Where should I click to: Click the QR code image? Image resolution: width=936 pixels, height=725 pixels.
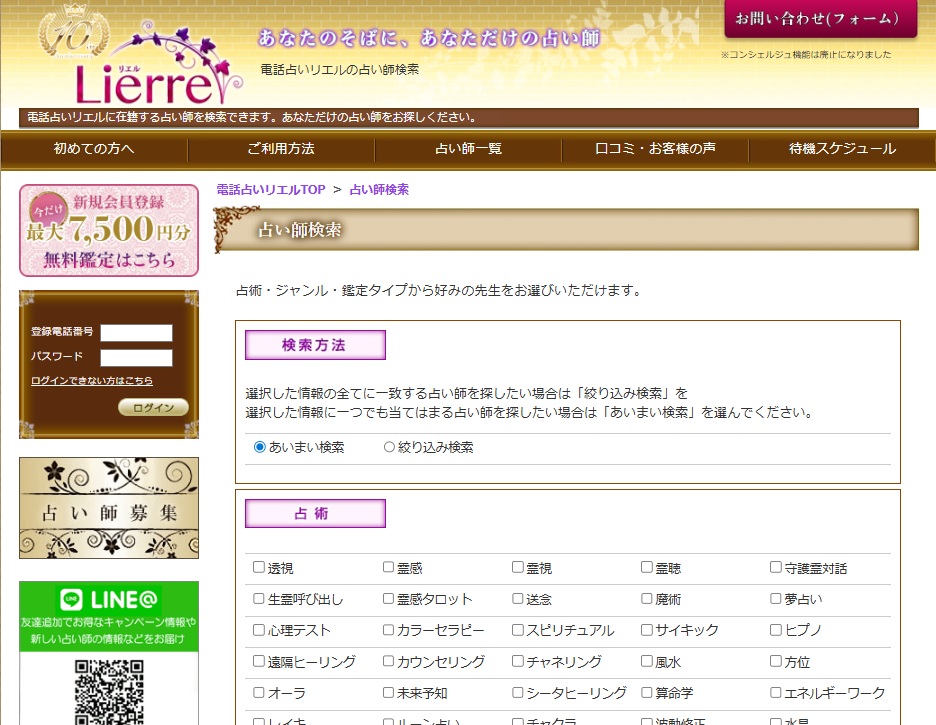click(109, 692)
